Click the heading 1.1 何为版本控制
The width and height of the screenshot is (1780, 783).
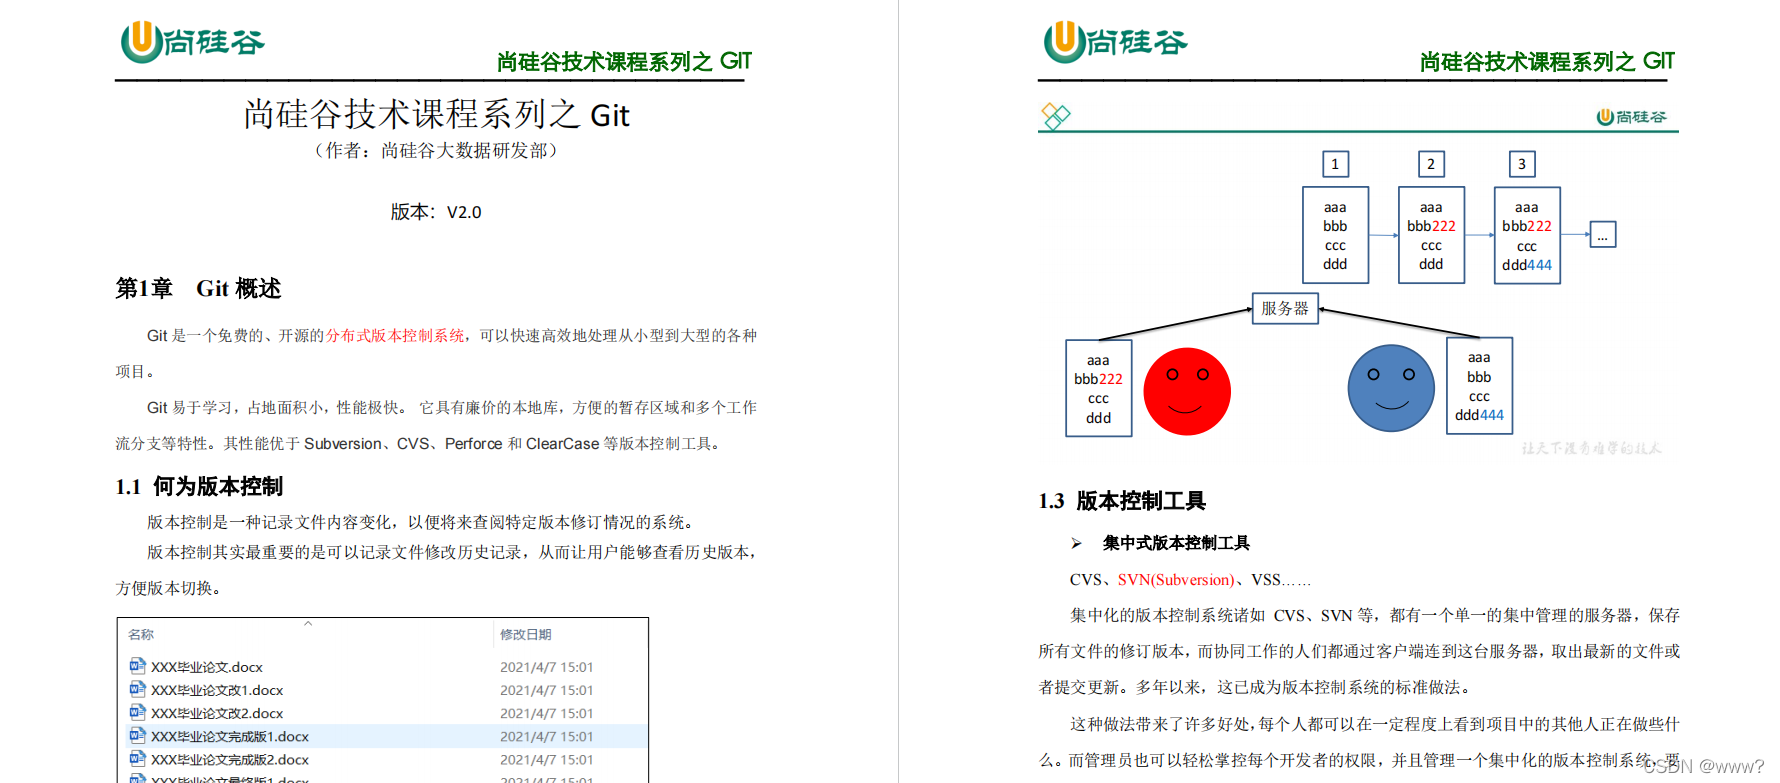point(199,487)
